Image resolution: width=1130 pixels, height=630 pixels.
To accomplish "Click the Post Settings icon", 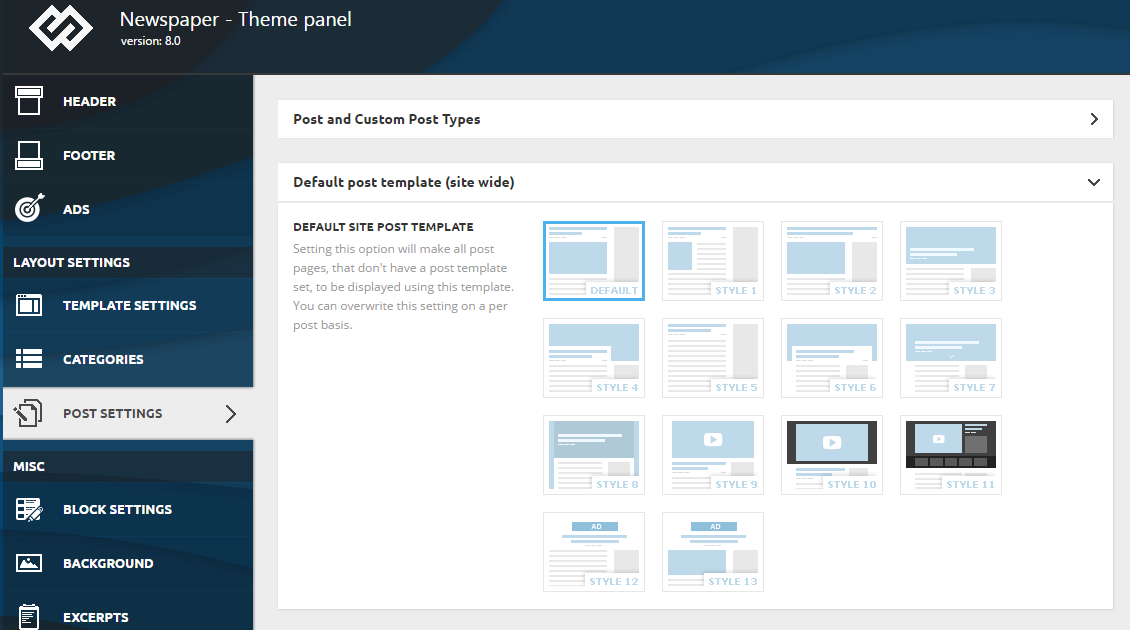I will 27,413.
